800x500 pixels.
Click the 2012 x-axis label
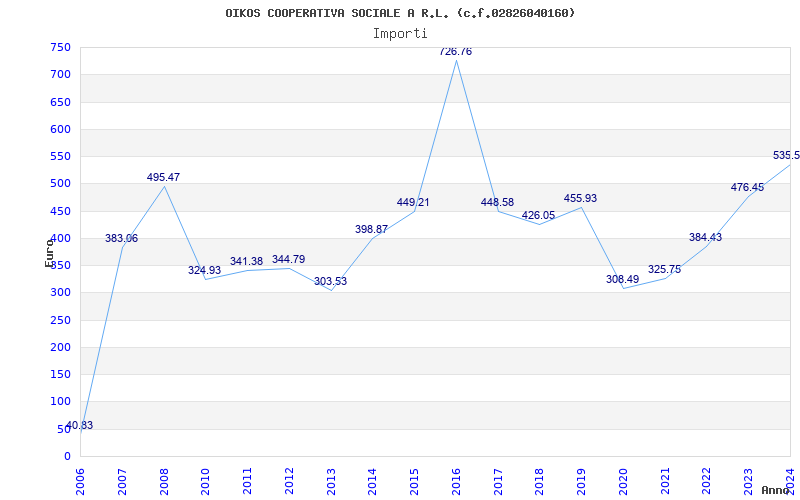[289, 481]
